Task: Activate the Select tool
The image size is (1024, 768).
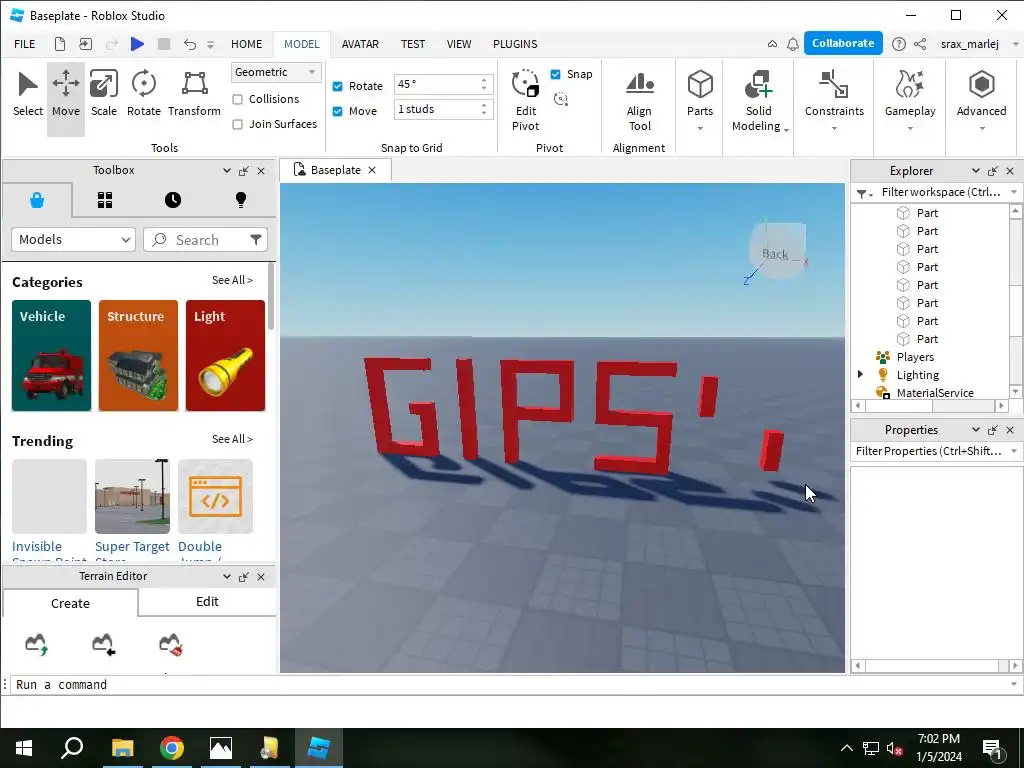Action: (x=27, y=95)
